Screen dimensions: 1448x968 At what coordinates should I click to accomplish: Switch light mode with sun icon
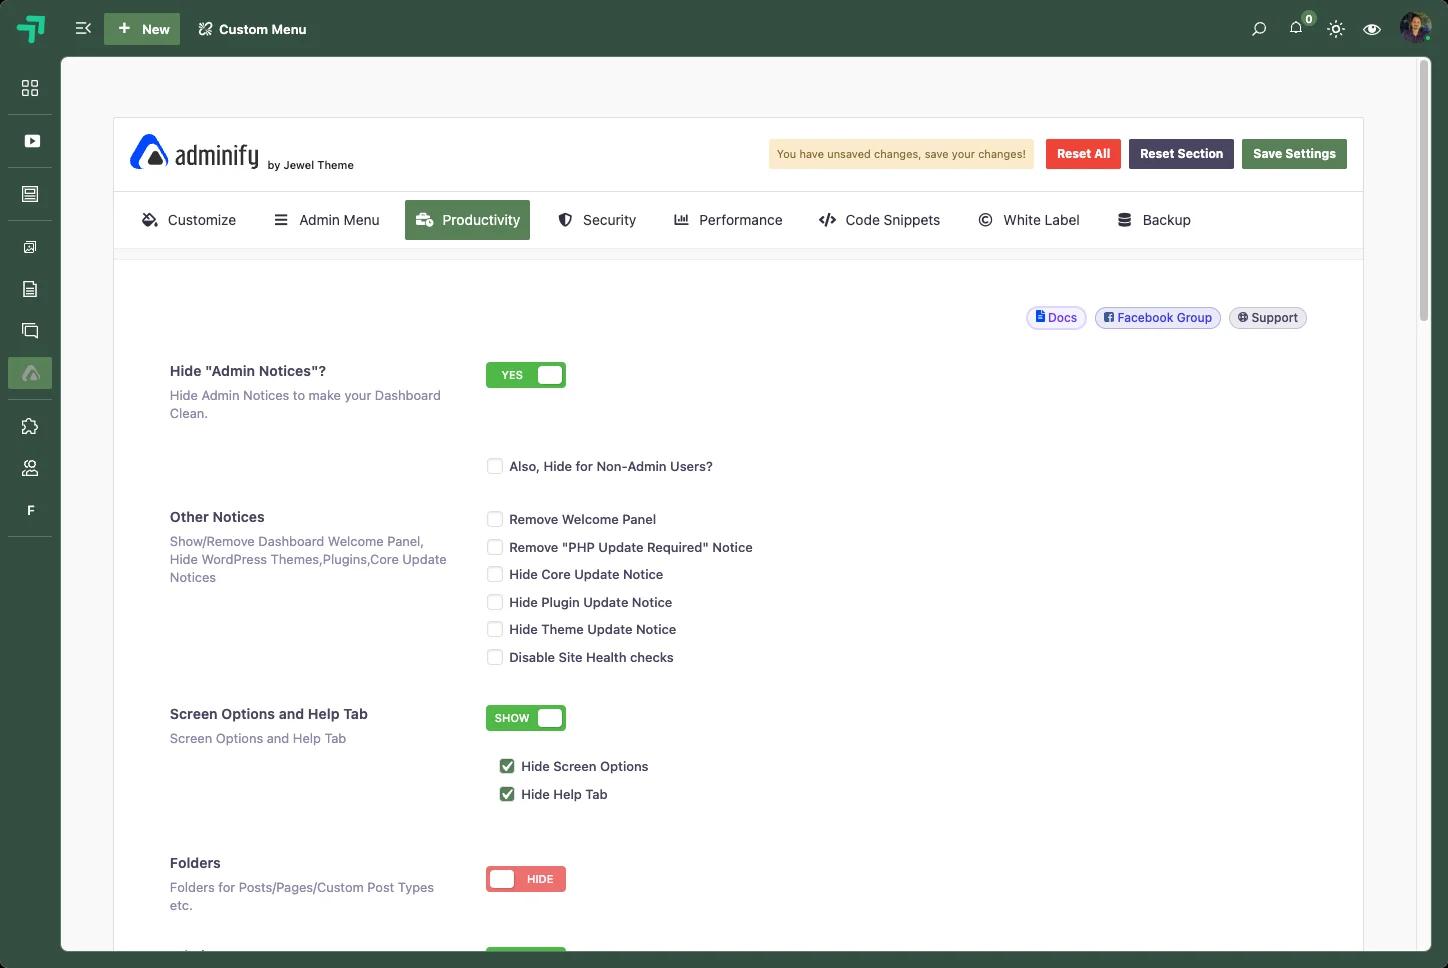[x=1336, y=29]
